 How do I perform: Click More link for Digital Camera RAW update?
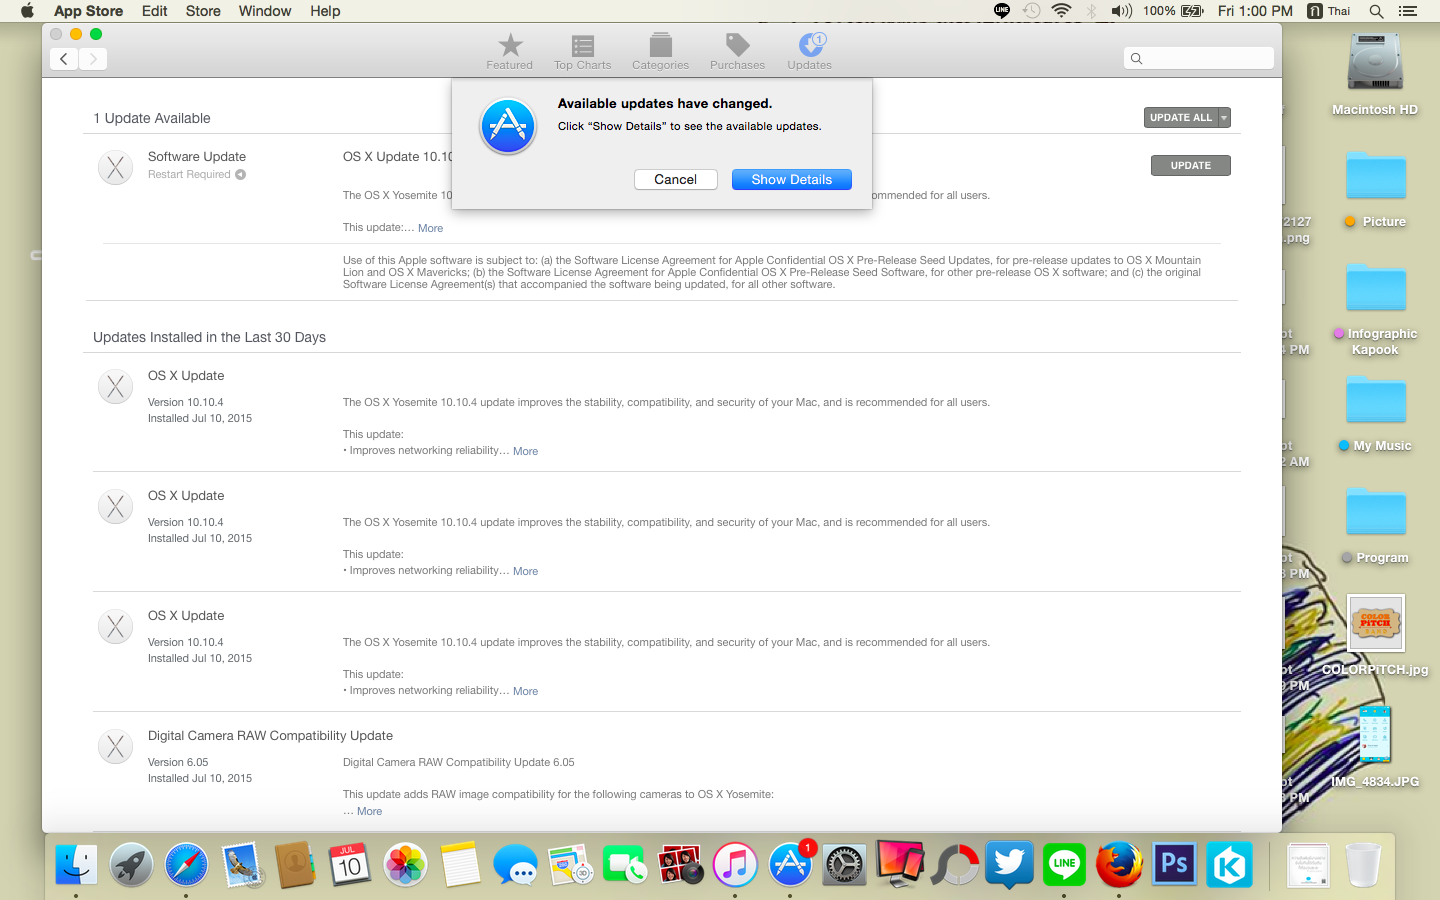coord(369,811)
